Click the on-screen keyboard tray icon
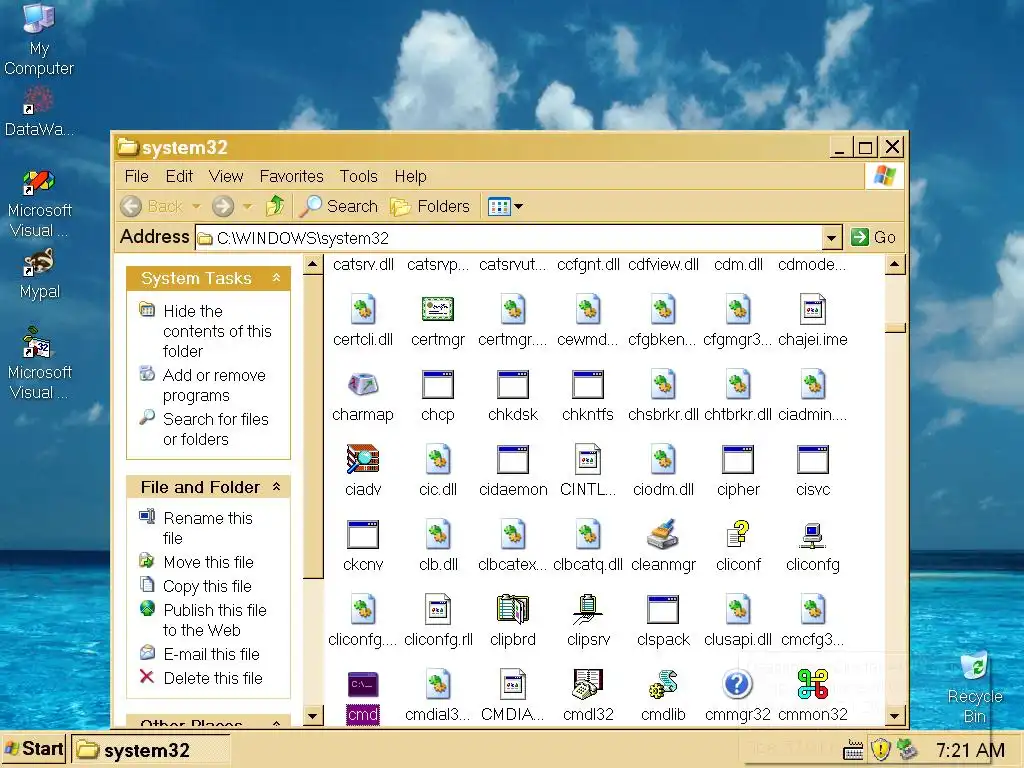Image resolution: width=1024 pixels, height=768 pixels. click(853, 750)
